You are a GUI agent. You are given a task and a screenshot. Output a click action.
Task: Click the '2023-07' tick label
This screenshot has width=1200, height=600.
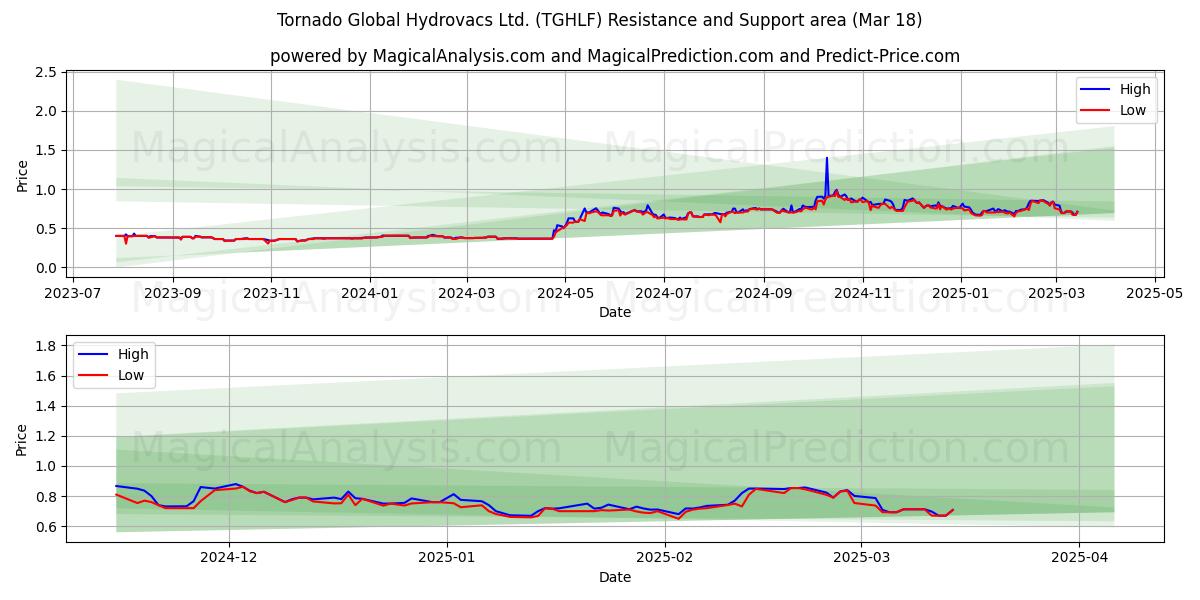pos(74,293)
